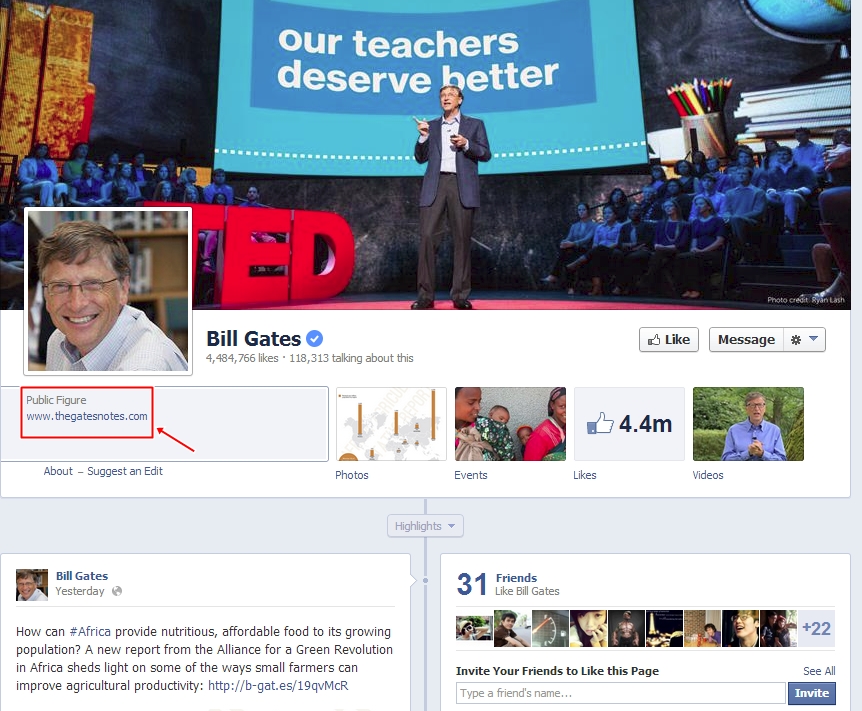
Task: Visit www.thegatesnotes.com link
Action: 87,416
